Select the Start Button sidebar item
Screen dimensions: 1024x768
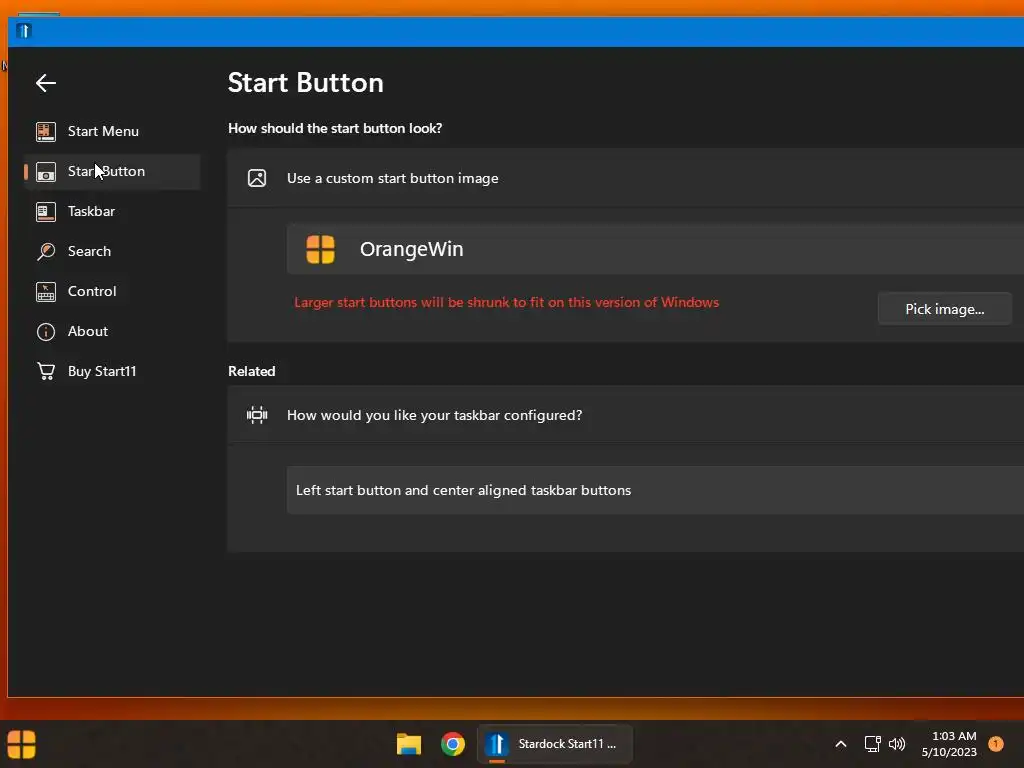(x=112, y=172)
